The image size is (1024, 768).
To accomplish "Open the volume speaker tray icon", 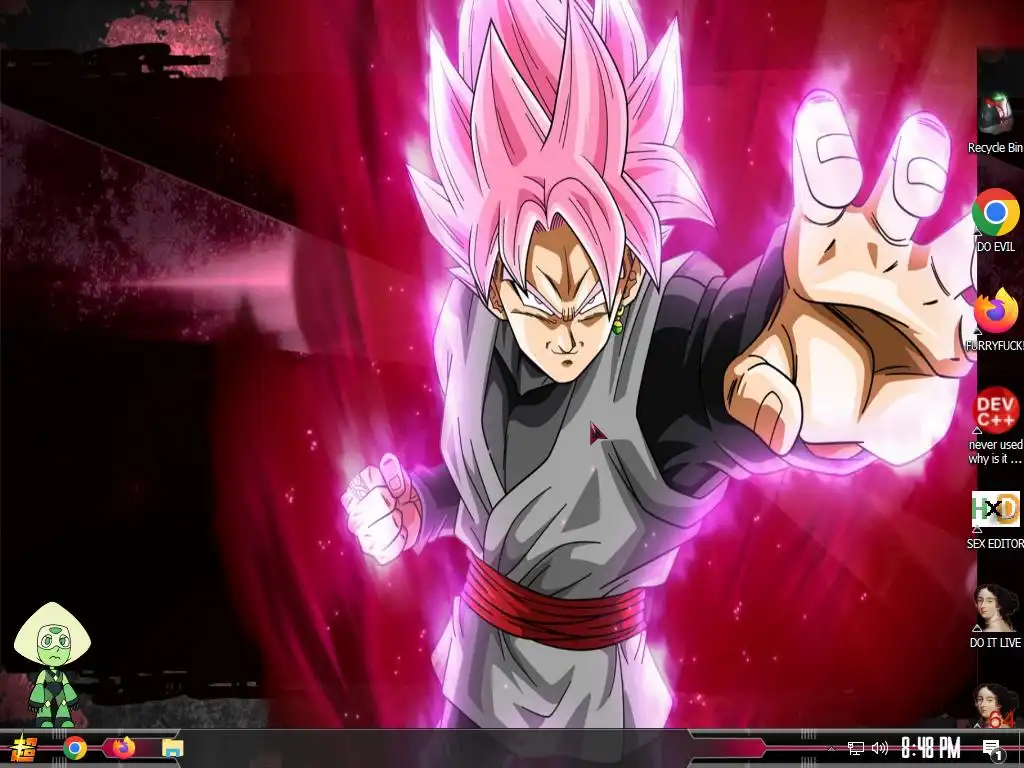I will coord(880,748).
